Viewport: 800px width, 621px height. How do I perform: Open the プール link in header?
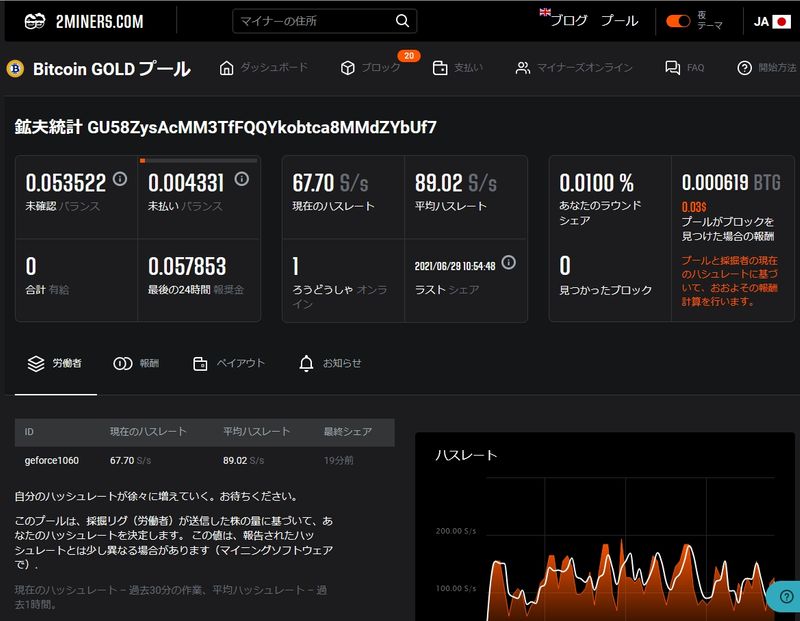[x=619, y=21]
